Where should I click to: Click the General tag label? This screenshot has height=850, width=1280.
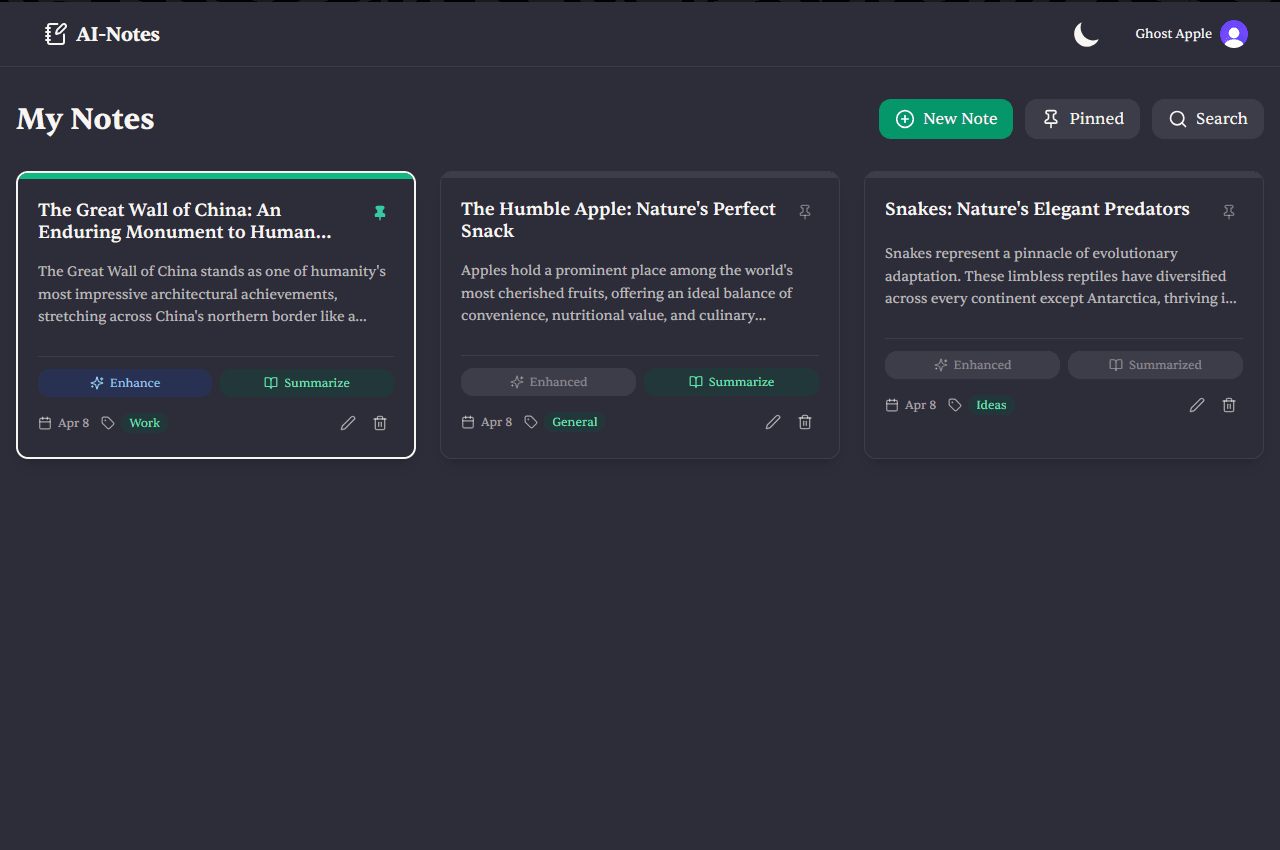pyautogui.click(x=575, y=422)
